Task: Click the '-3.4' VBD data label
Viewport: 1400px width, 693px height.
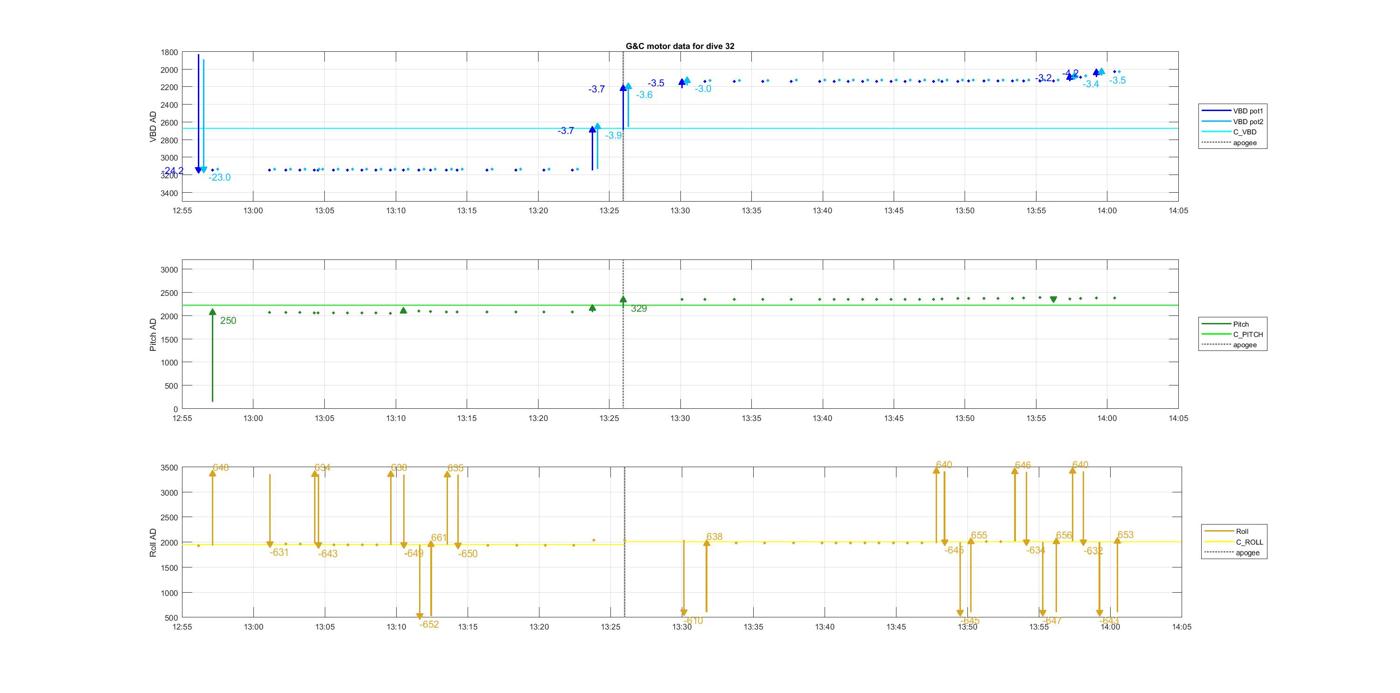Action: (1090, 84)
